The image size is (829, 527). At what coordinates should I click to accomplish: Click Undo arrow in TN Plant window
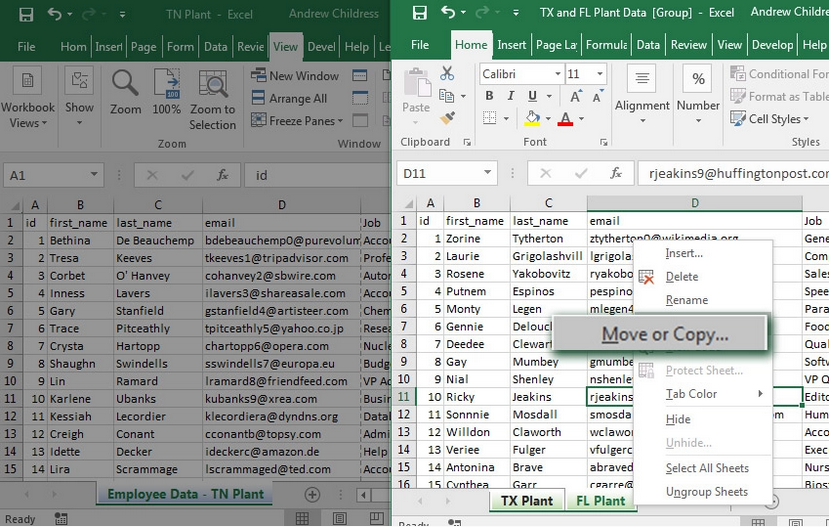point(54,14)
